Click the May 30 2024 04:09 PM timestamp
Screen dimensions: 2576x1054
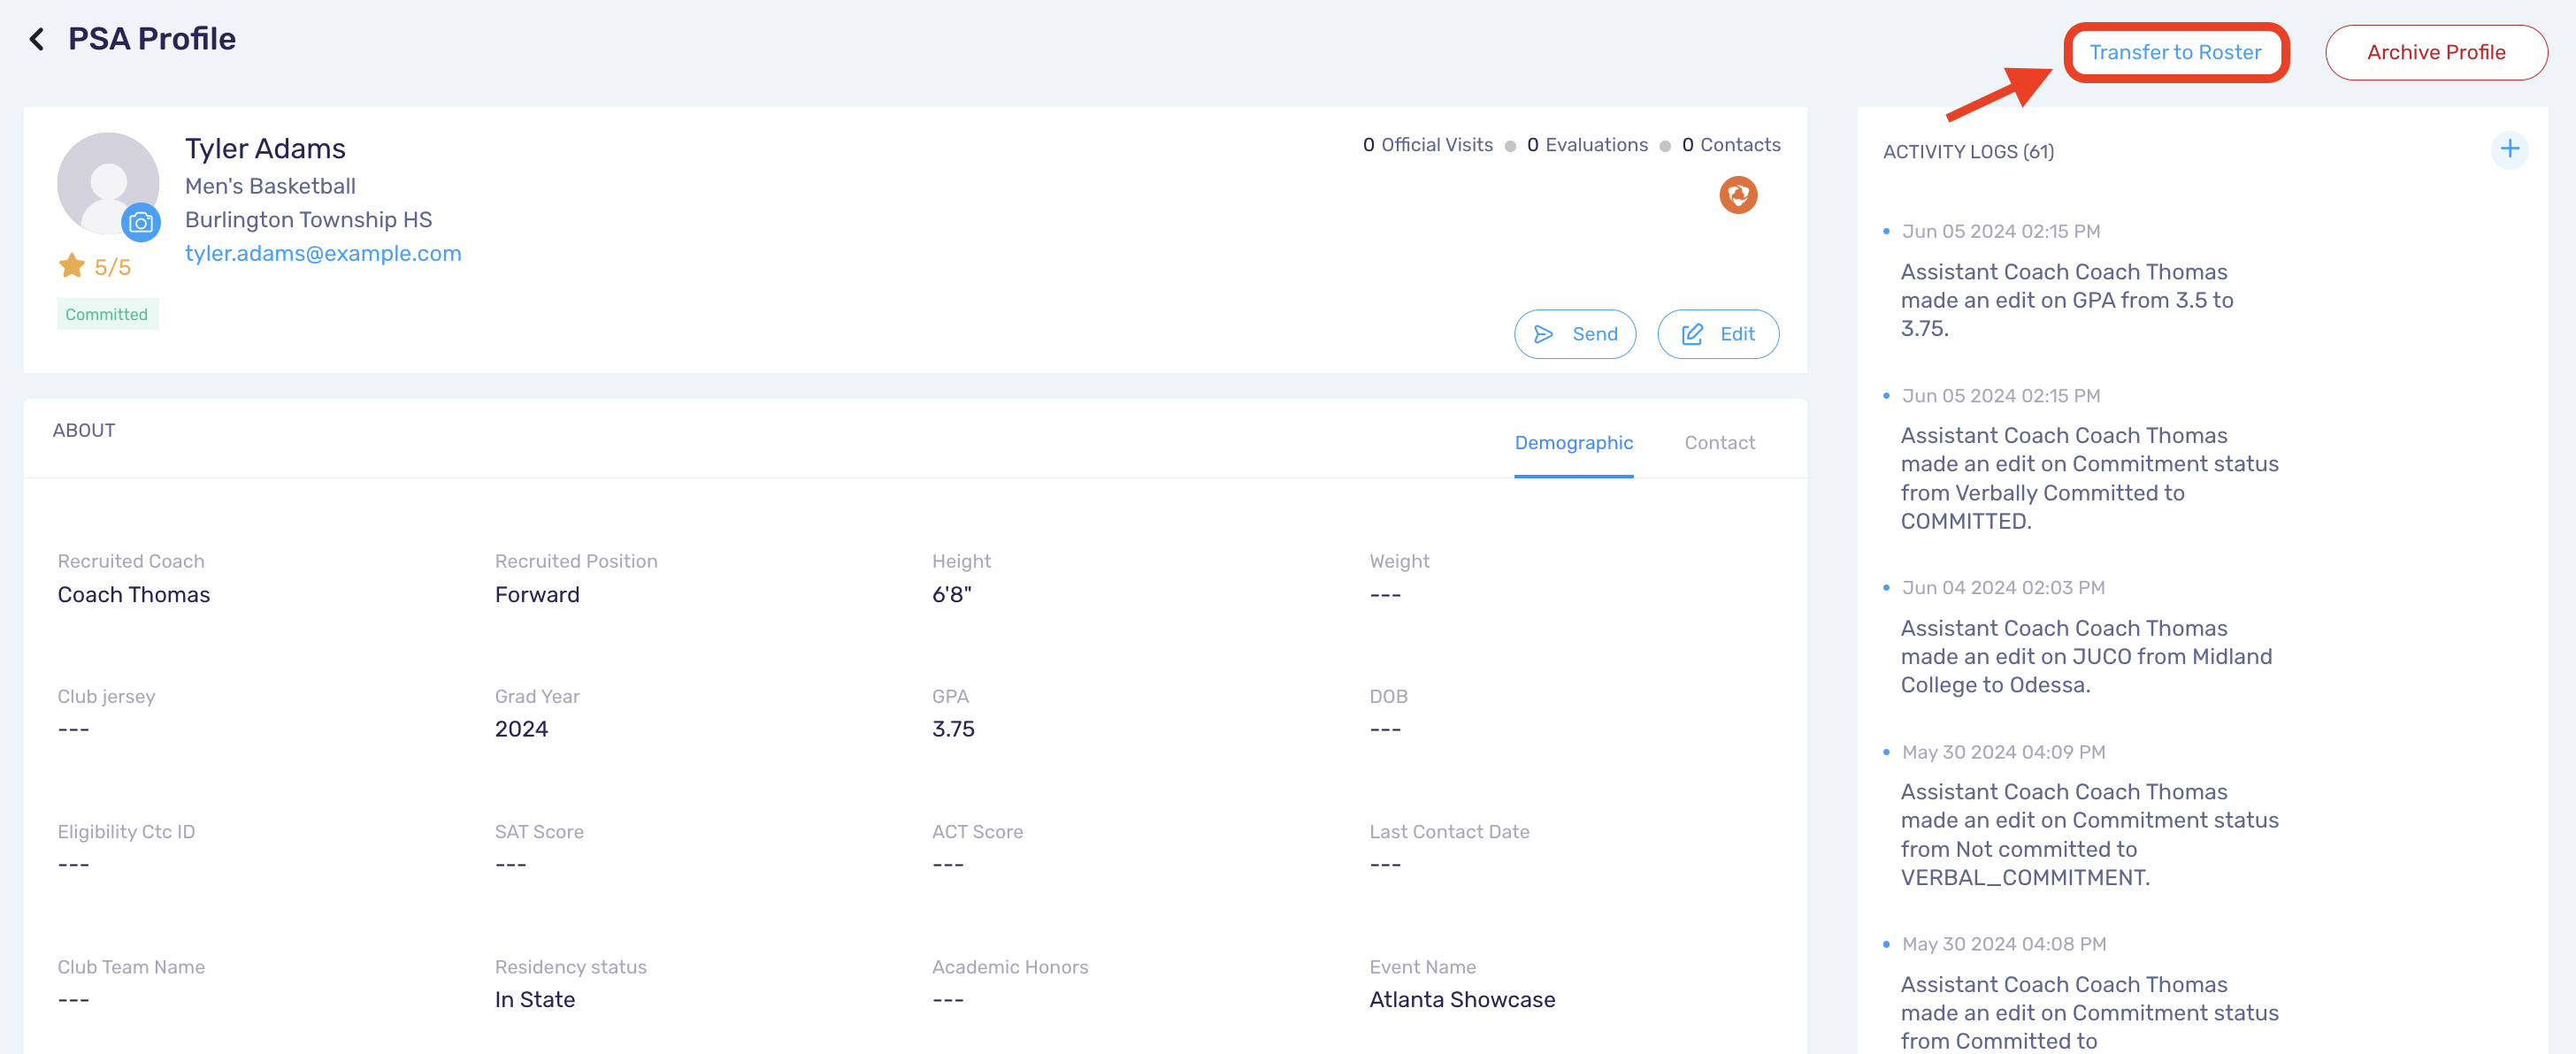click(2003, 752)
